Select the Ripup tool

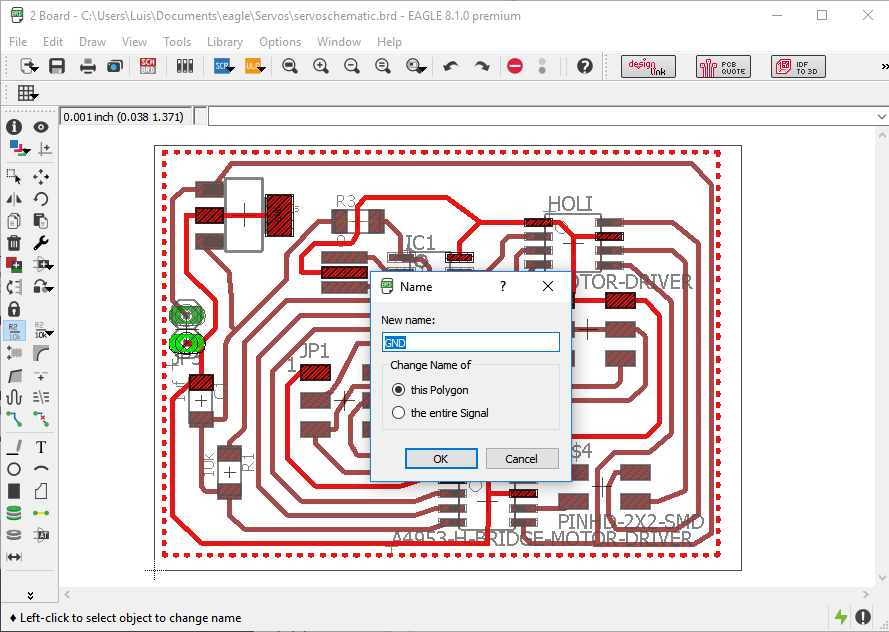(41, 419)
